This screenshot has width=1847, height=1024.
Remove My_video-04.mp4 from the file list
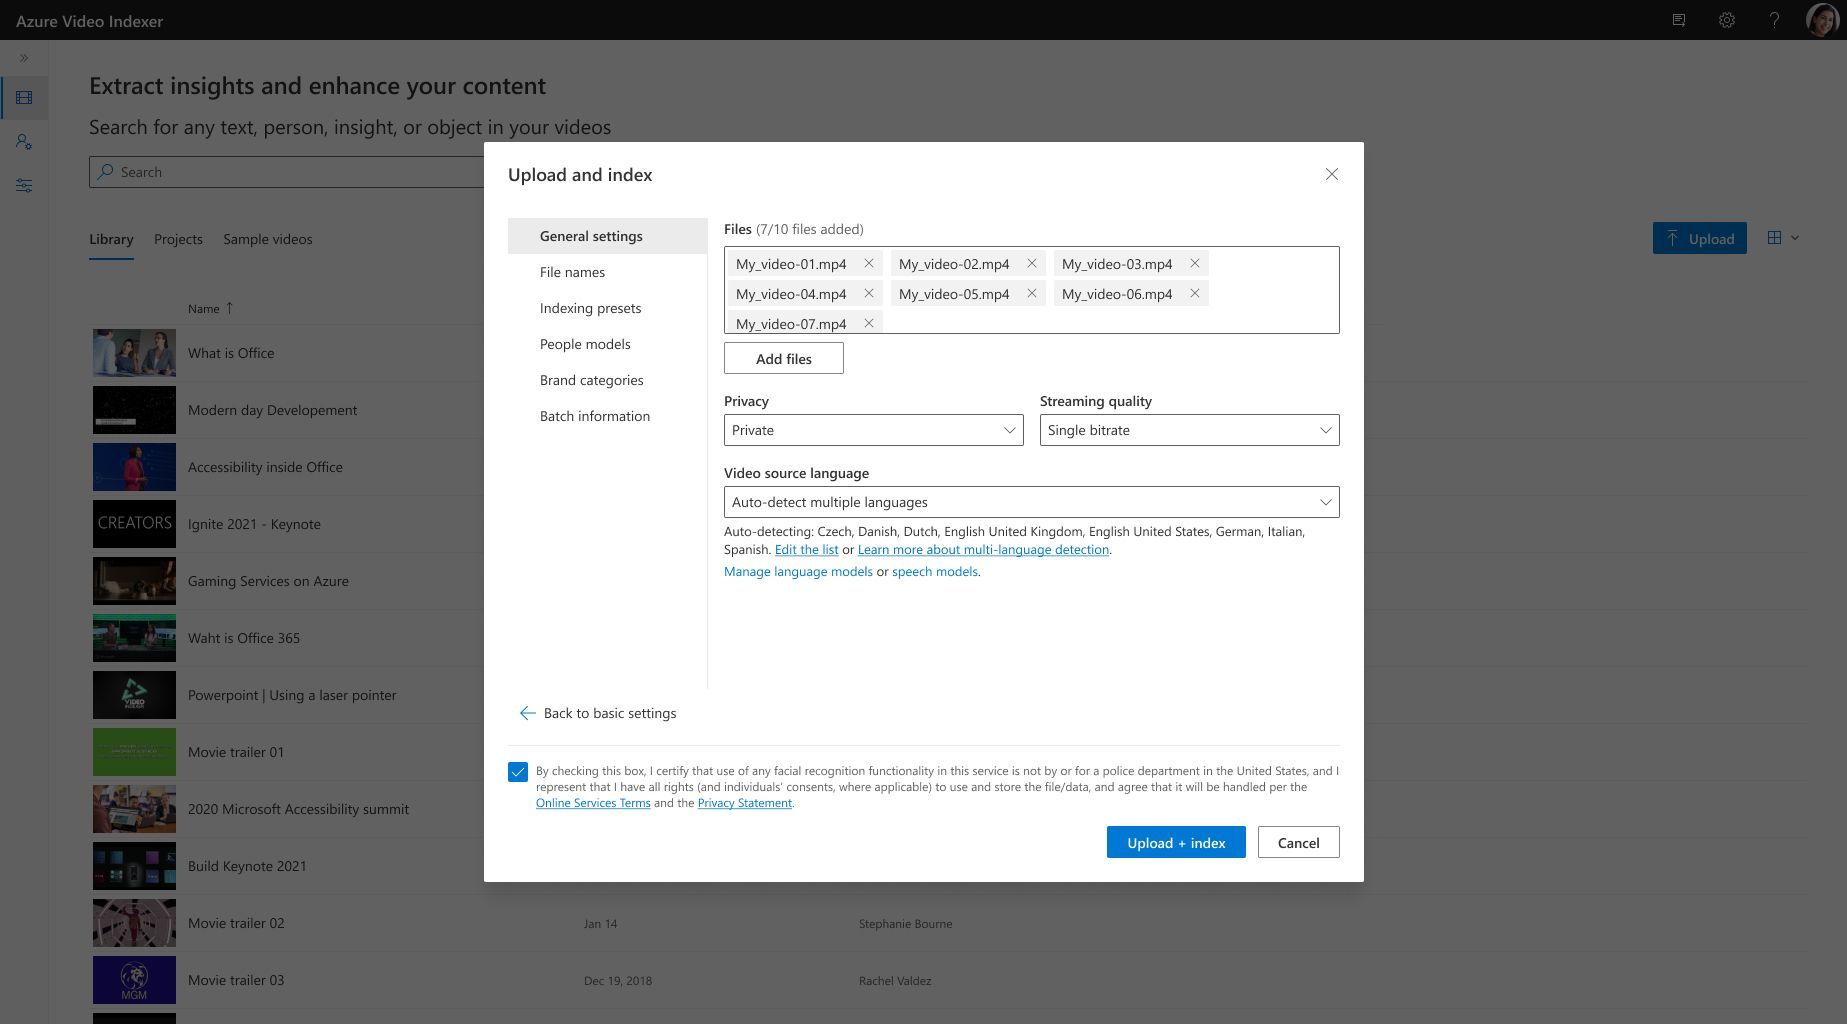point(869,294)
